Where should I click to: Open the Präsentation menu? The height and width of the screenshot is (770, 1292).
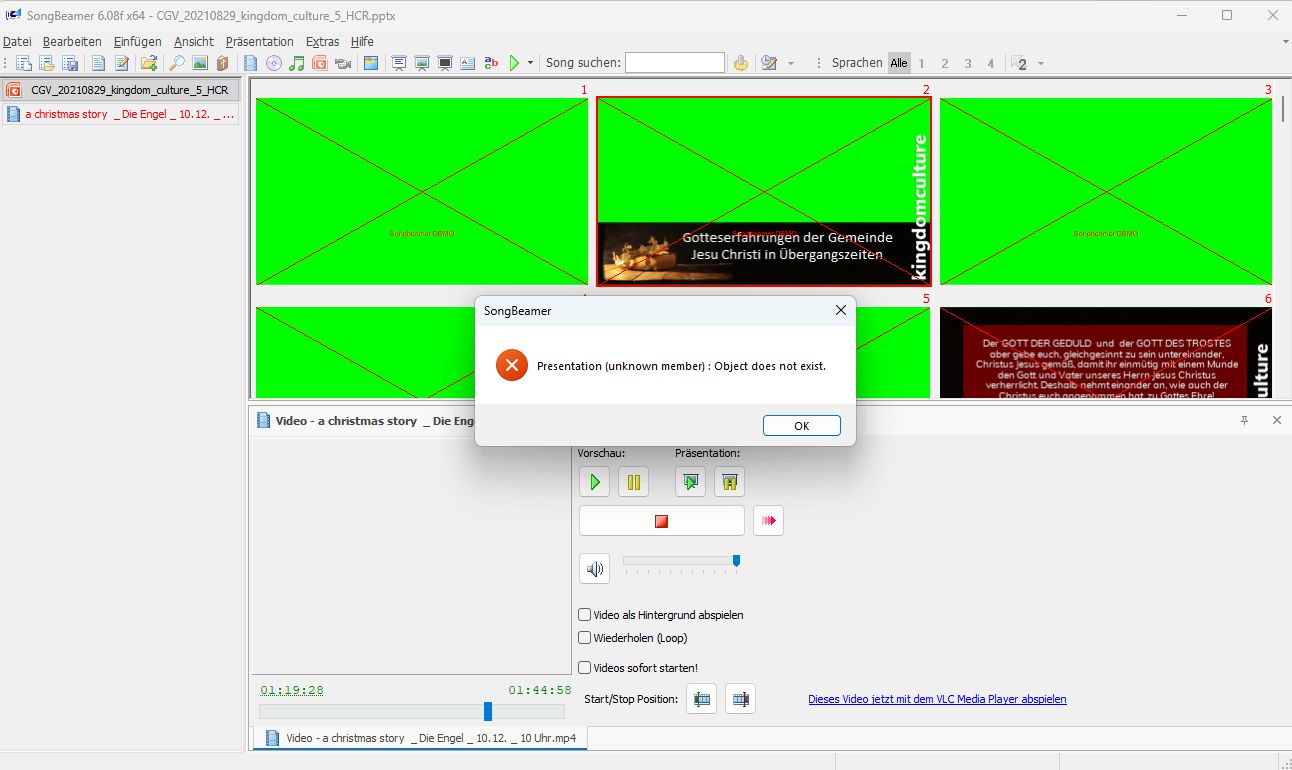coord(260,42)
